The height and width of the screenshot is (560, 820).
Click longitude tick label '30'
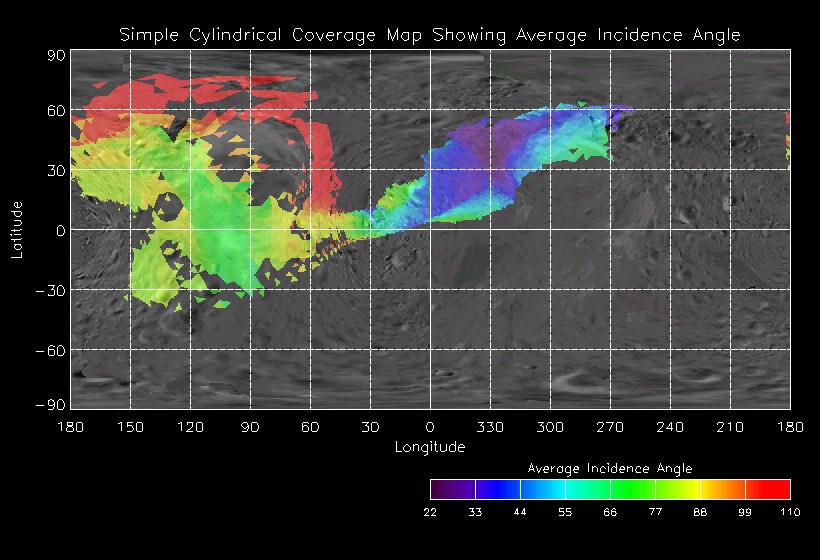click(370, 427)
